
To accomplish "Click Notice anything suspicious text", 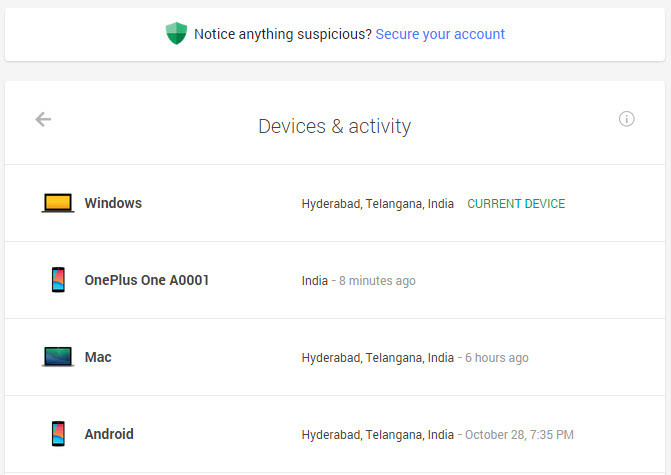I will click(x=283, y=34).
